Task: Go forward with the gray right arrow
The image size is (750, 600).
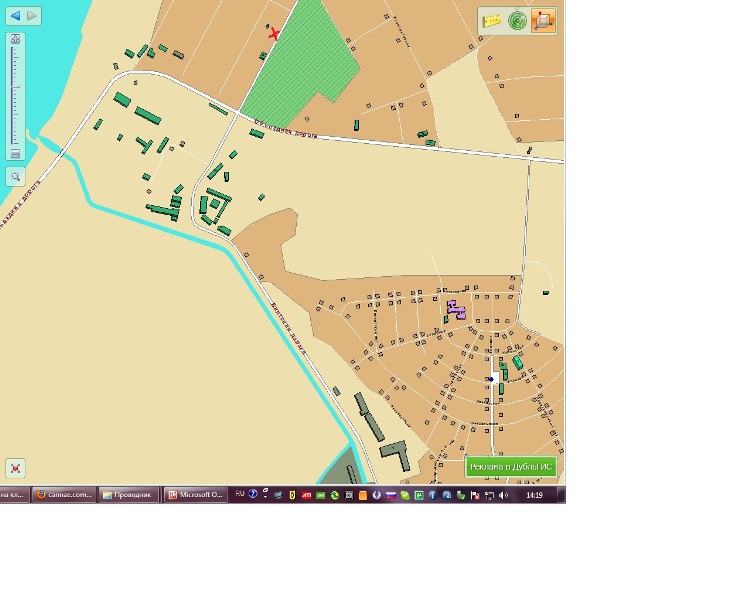Action: [x=33, y=16]
